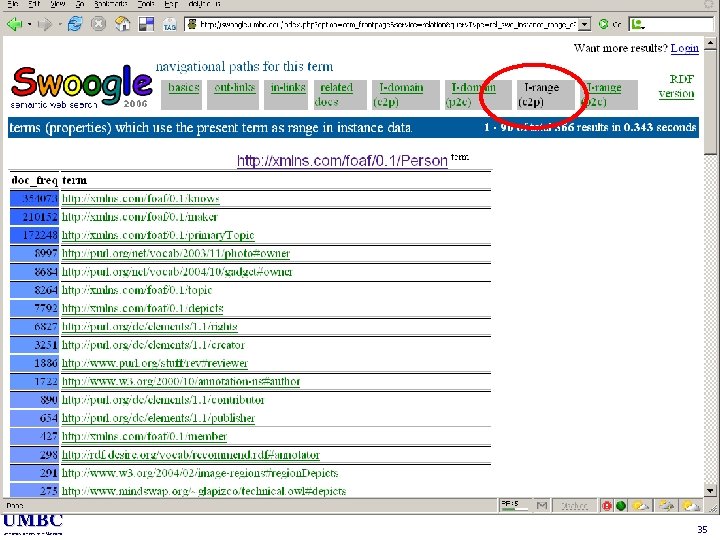Click the site favicon in address bar
The height and width of the screenshot is (540, 720).
(x=192, y=24)
